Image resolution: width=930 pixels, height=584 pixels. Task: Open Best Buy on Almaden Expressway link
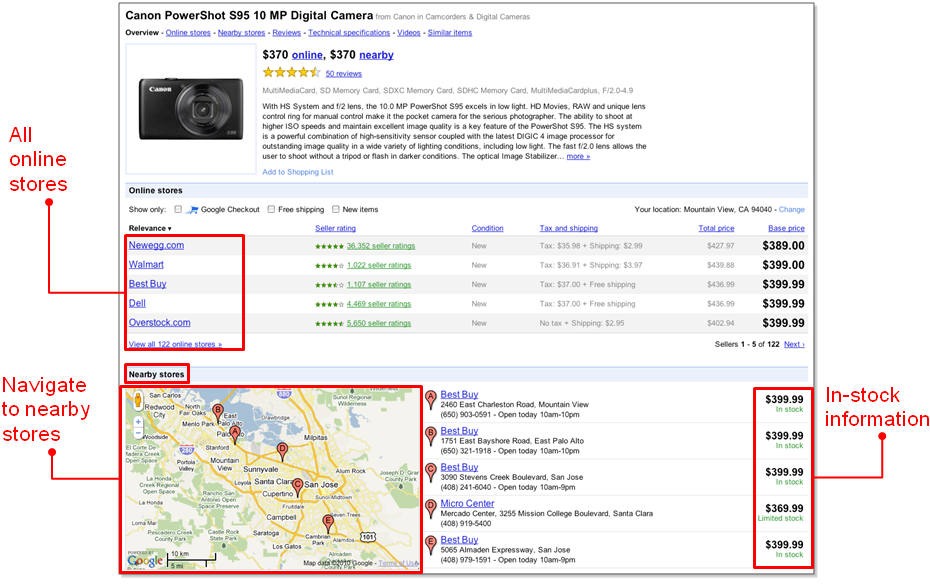pos(459,540)
